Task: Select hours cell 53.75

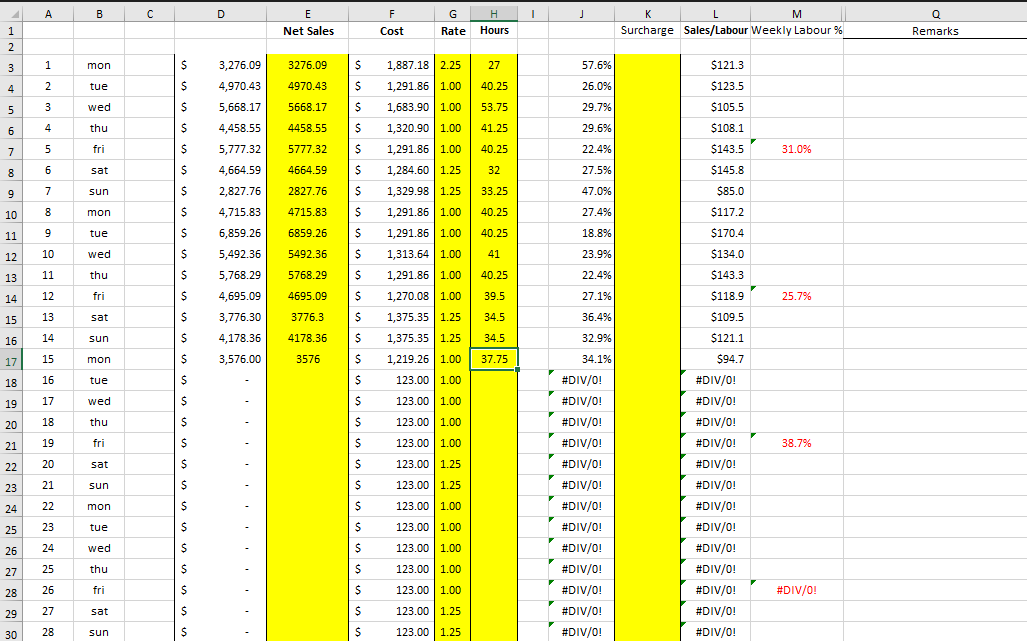Action: (494, 107)
